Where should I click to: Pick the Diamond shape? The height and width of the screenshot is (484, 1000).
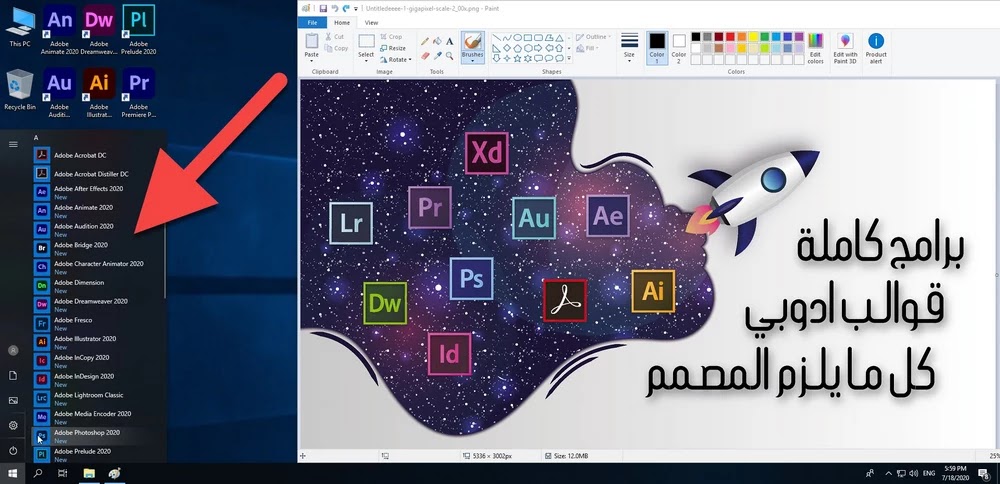point(507,48)
